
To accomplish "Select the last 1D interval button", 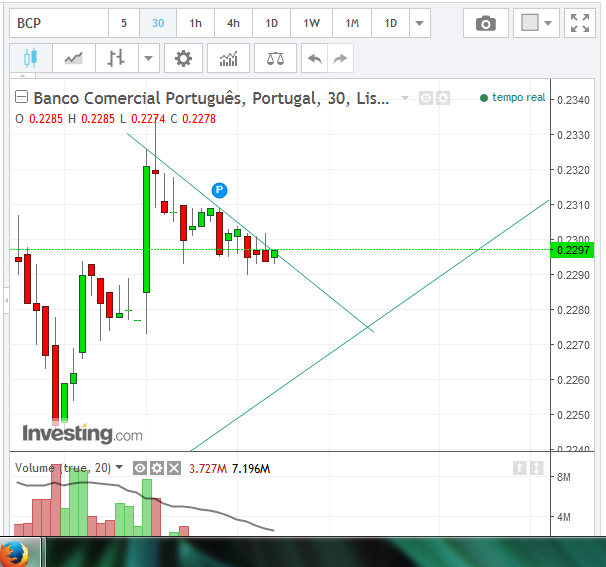I will (390, 23).
